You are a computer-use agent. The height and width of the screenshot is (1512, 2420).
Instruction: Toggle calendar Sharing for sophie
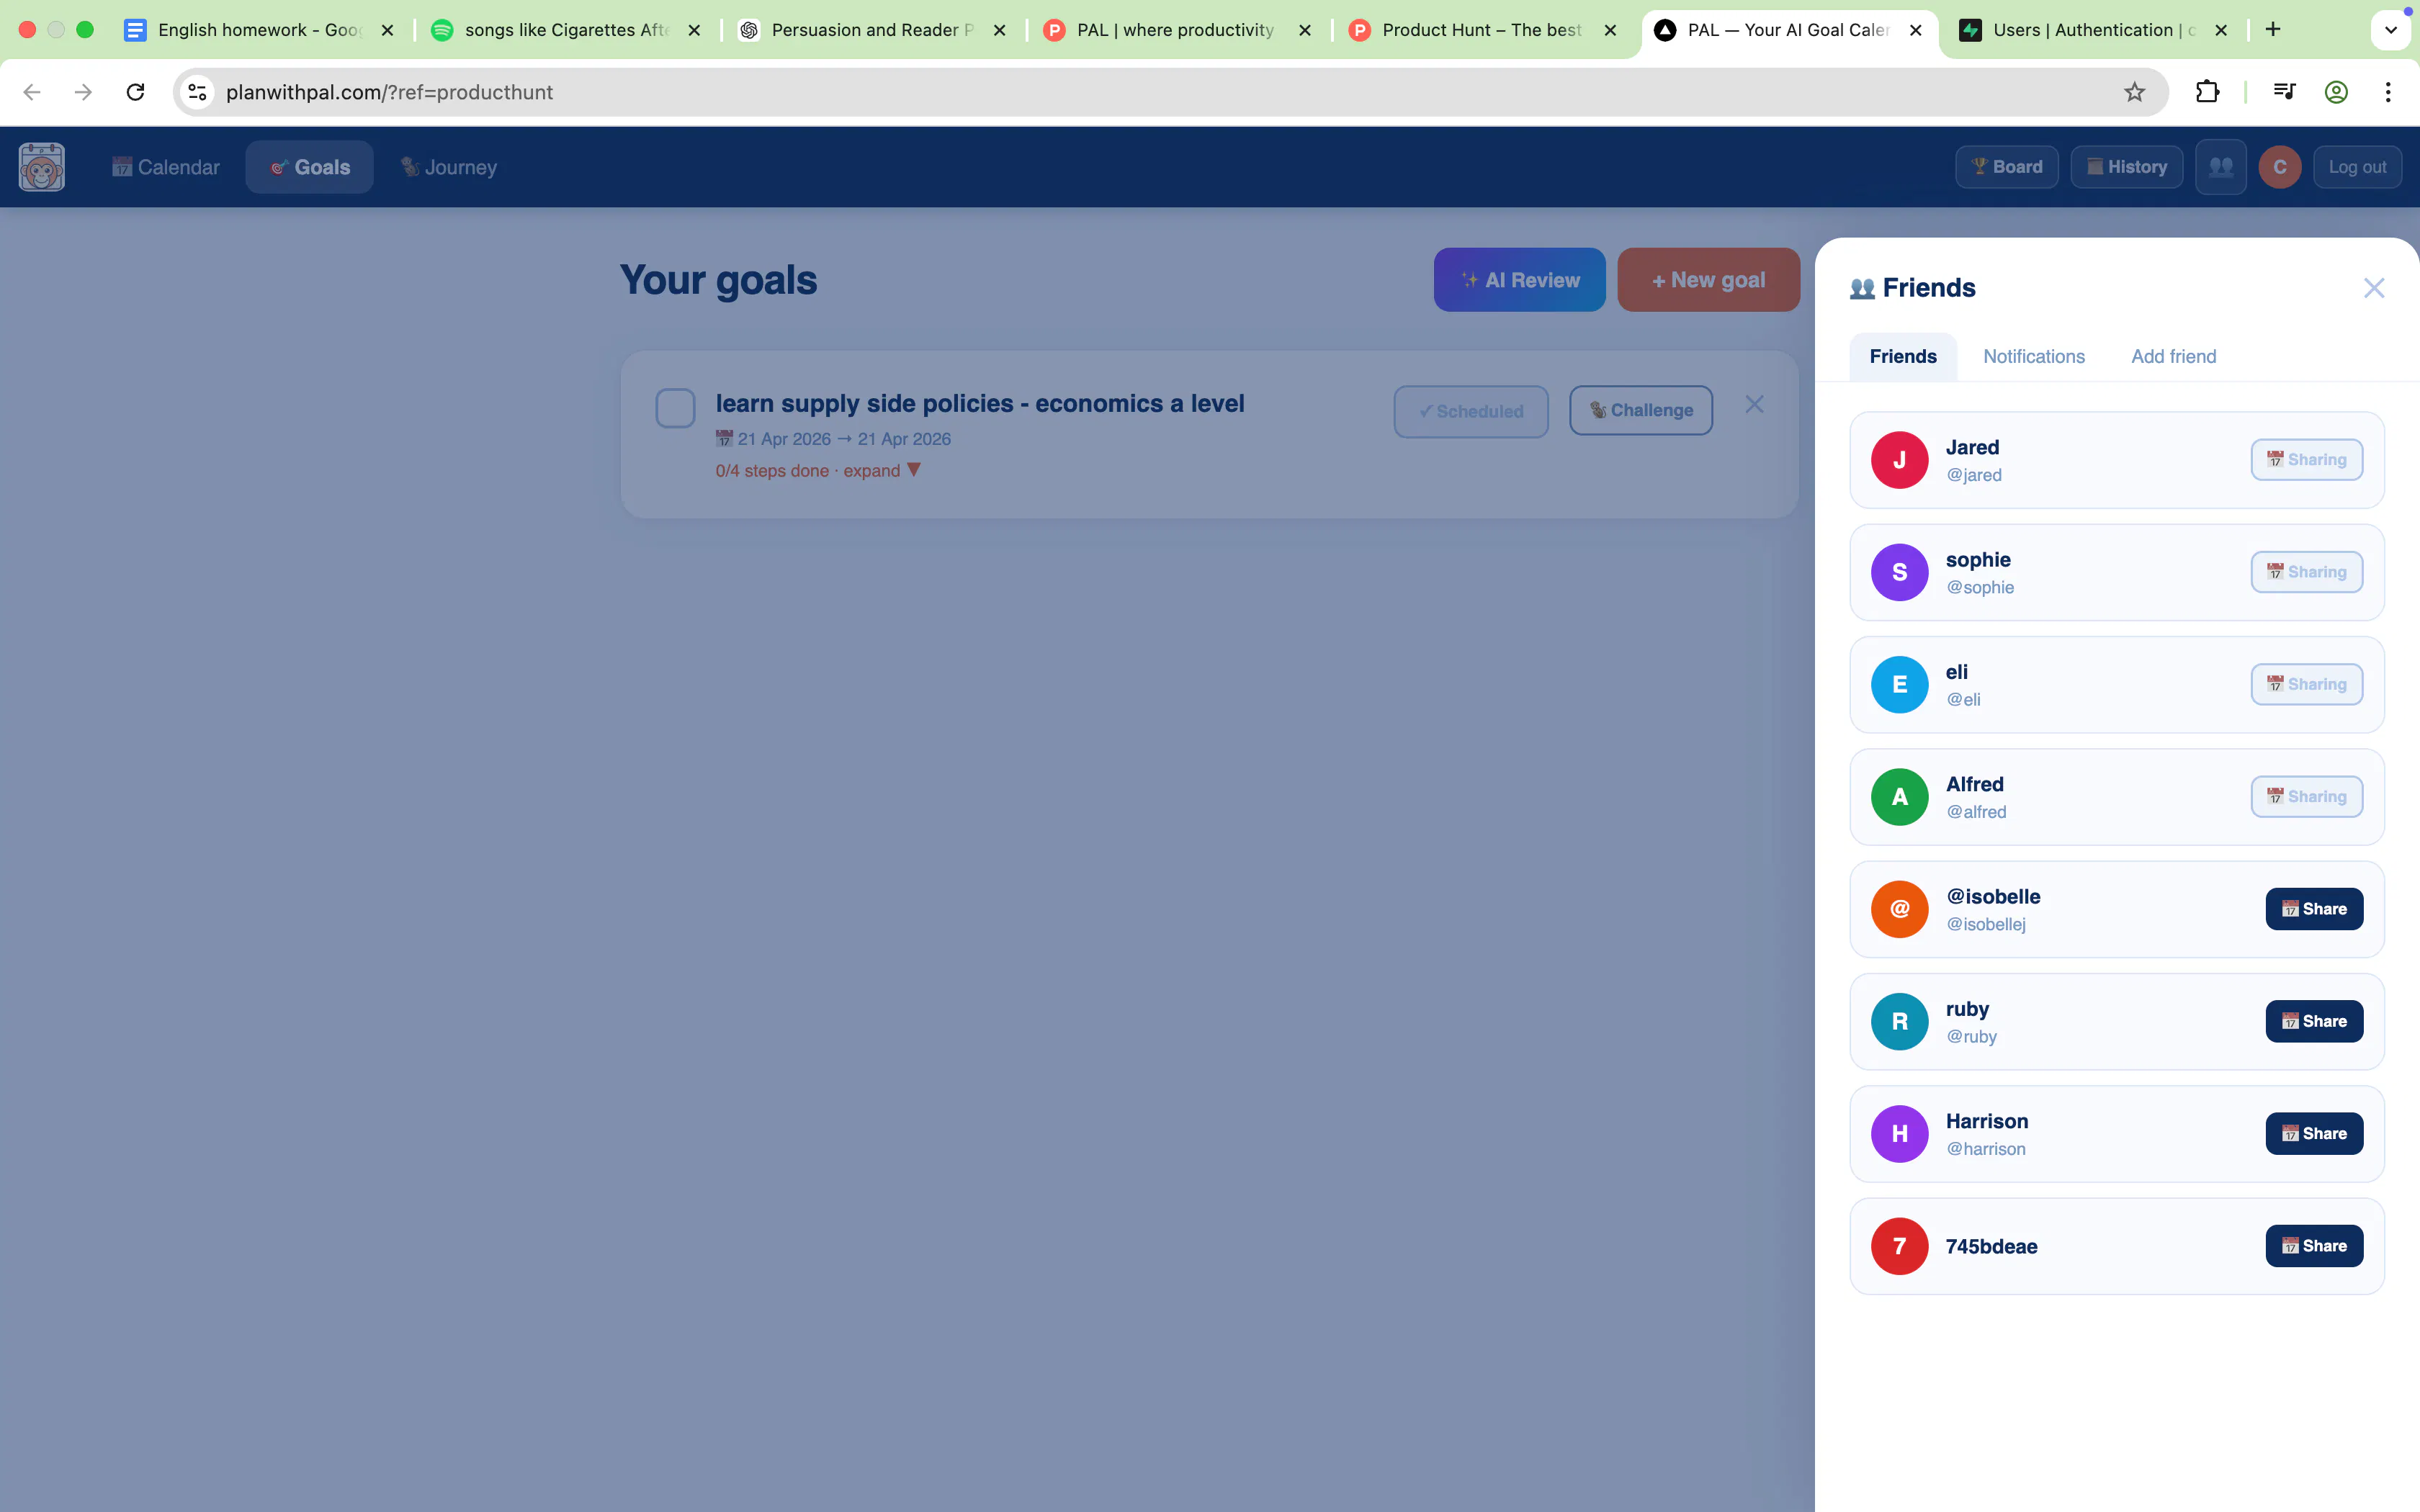2307,572
